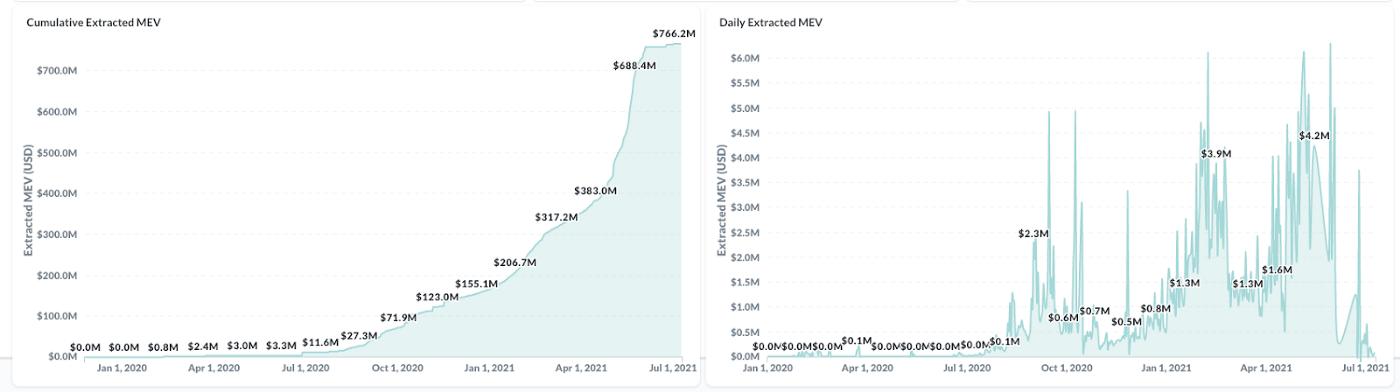This screenshot has width=1400, height=392.
Task: Select the $71.9M cumulative label
Action: [x=398, y=317]
